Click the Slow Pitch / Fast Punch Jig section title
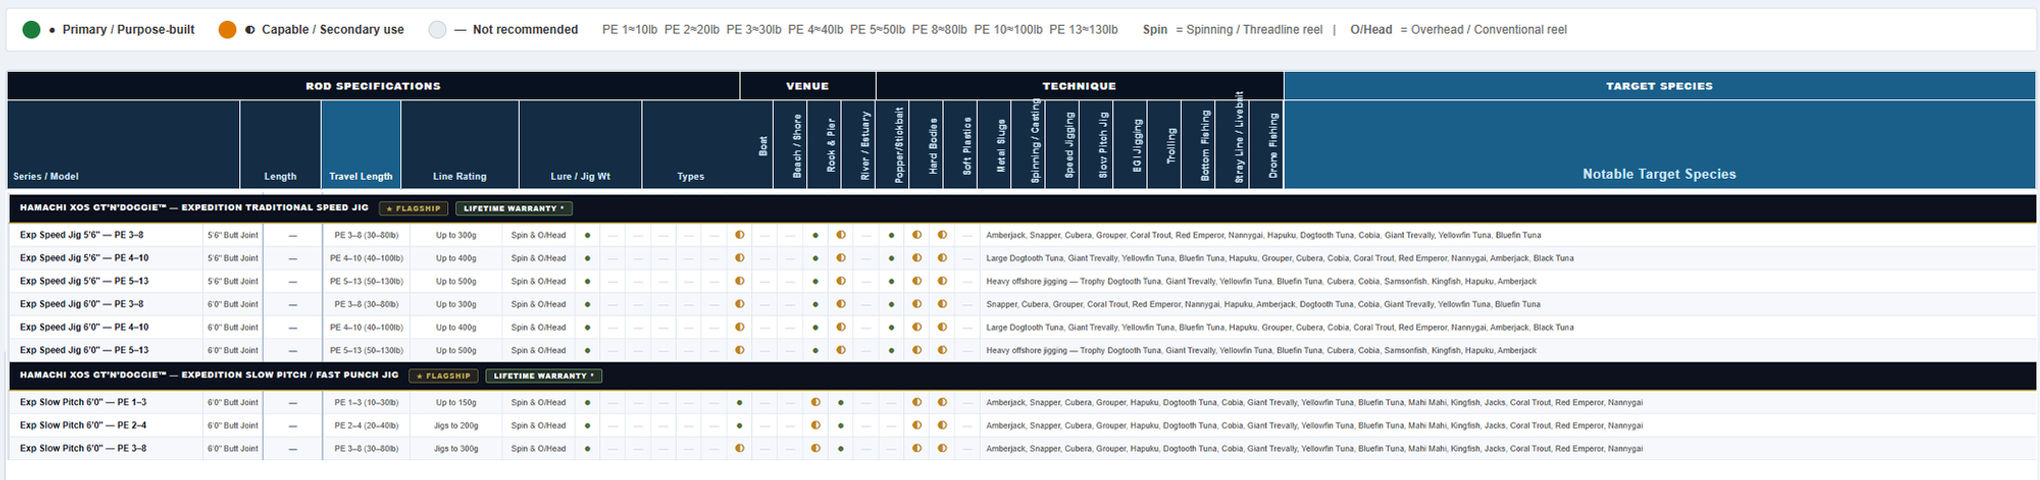Image resolution: width=2040 pixels, height=480 pixels. pyautogui.click(x=209, y=375)
